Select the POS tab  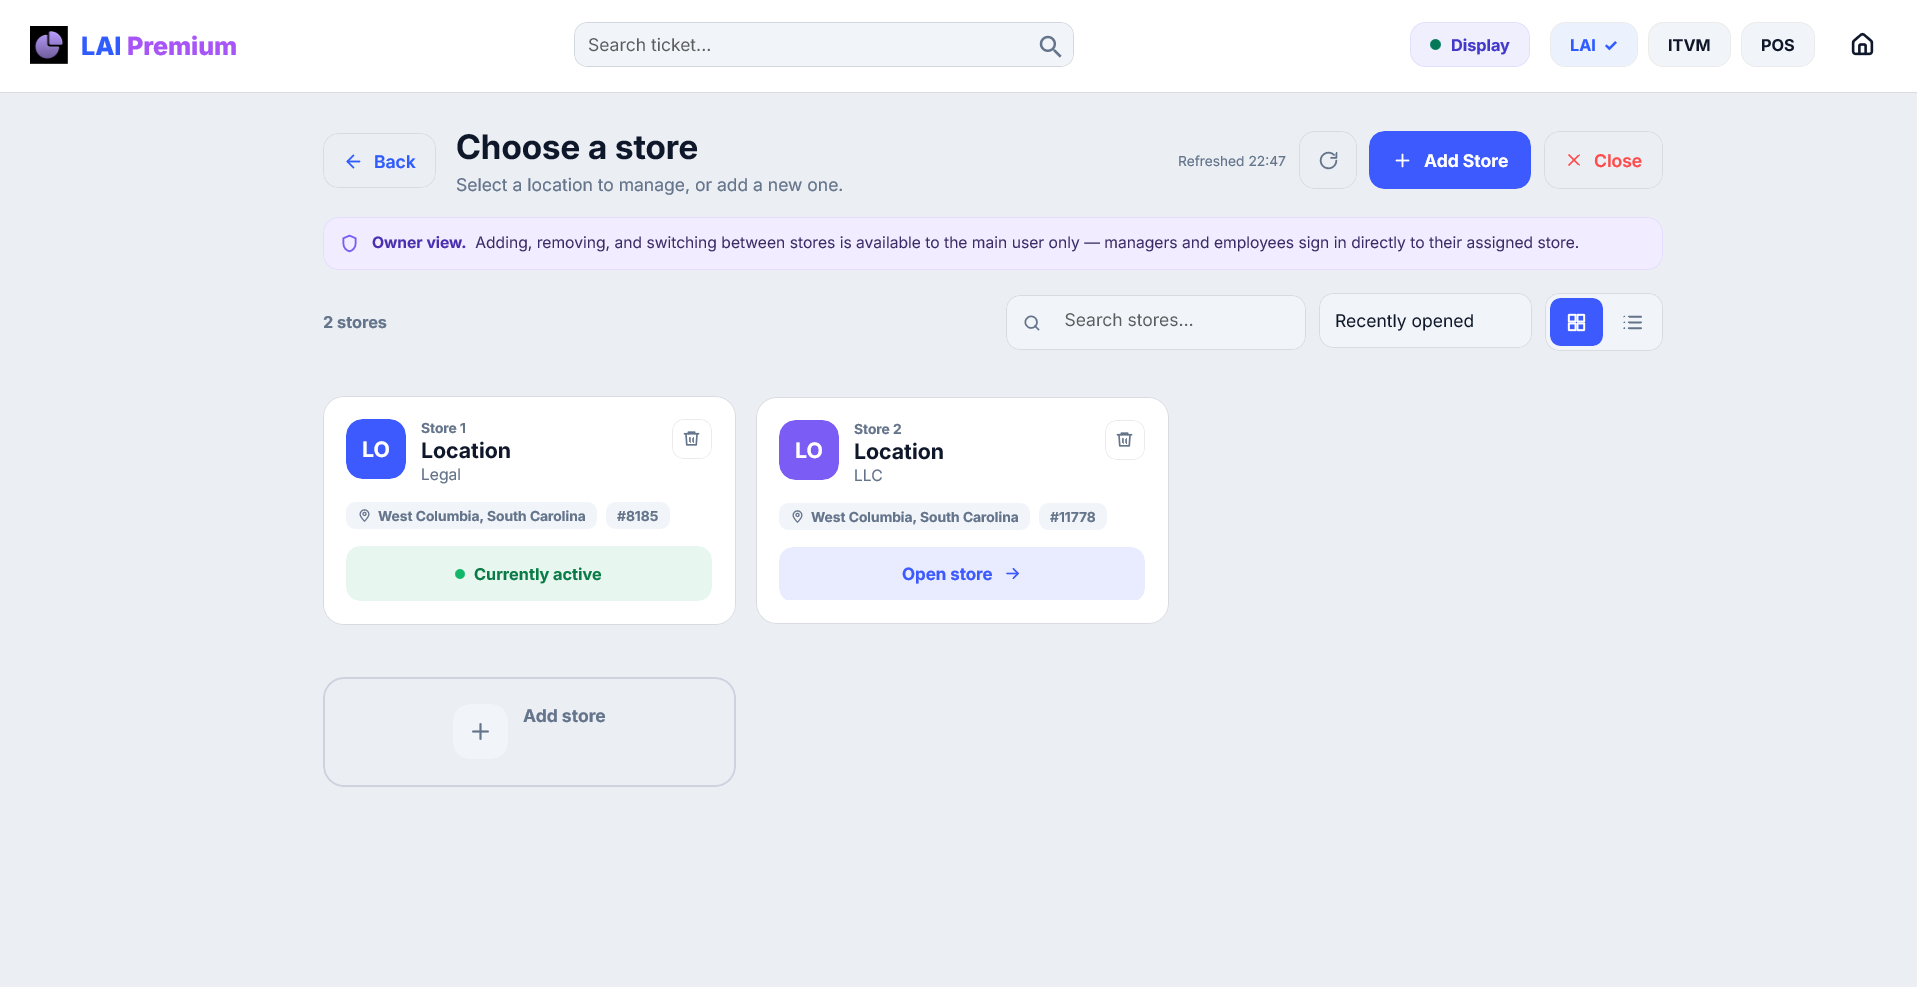(x=1777, y=45)
